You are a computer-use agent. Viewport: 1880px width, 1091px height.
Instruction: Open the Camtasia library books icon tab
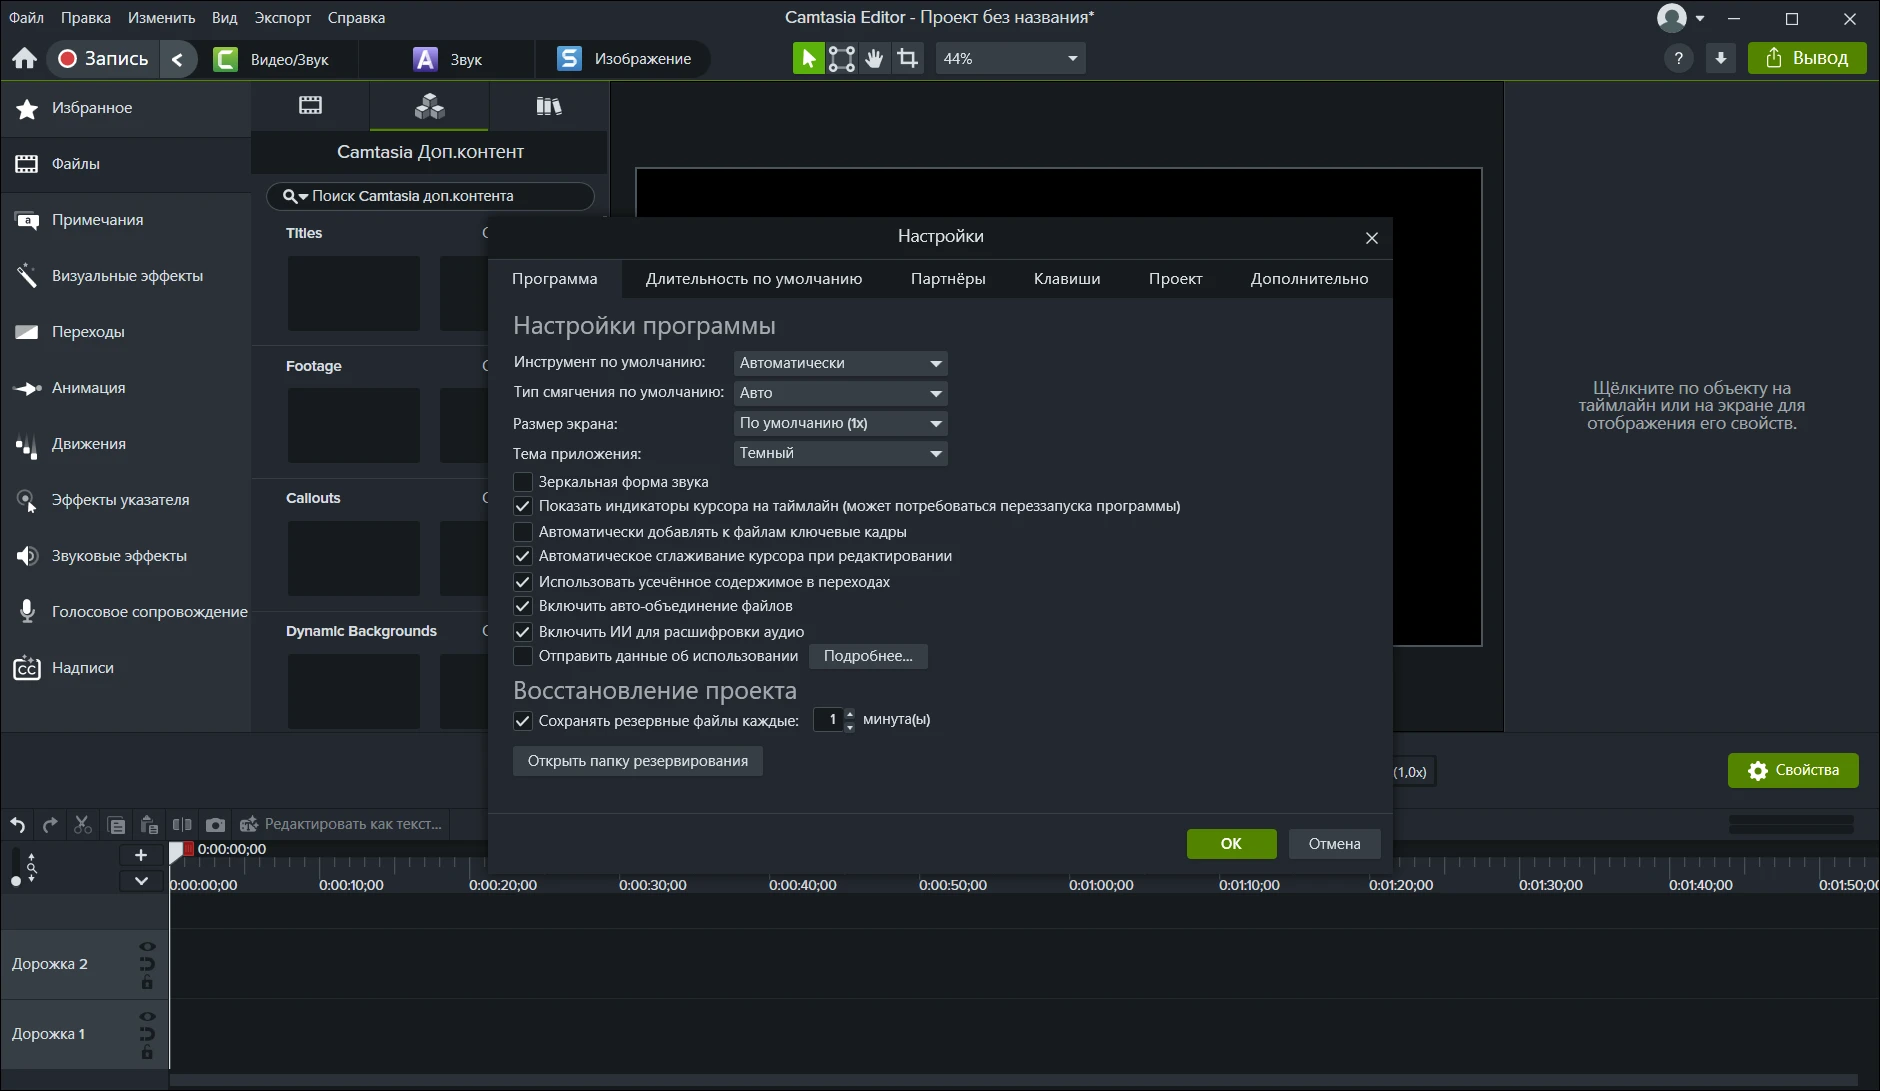click(x=548, y=106)
